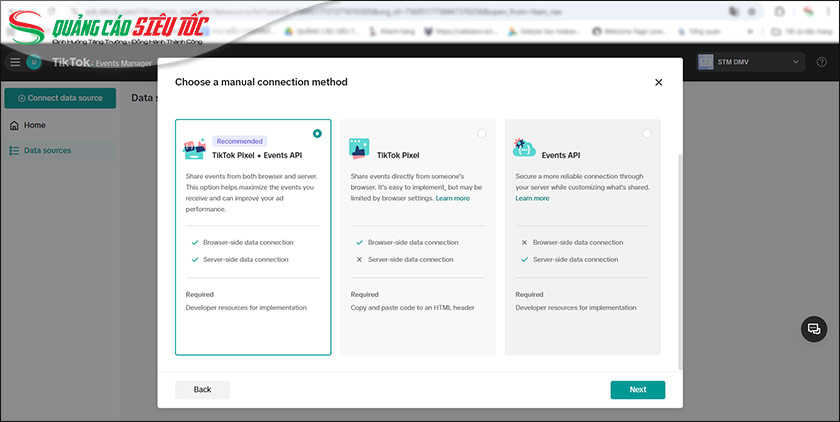Screen dimensions: 840x422
Task: Select the TikTok Pixel radio button
Action: (482, 133)
